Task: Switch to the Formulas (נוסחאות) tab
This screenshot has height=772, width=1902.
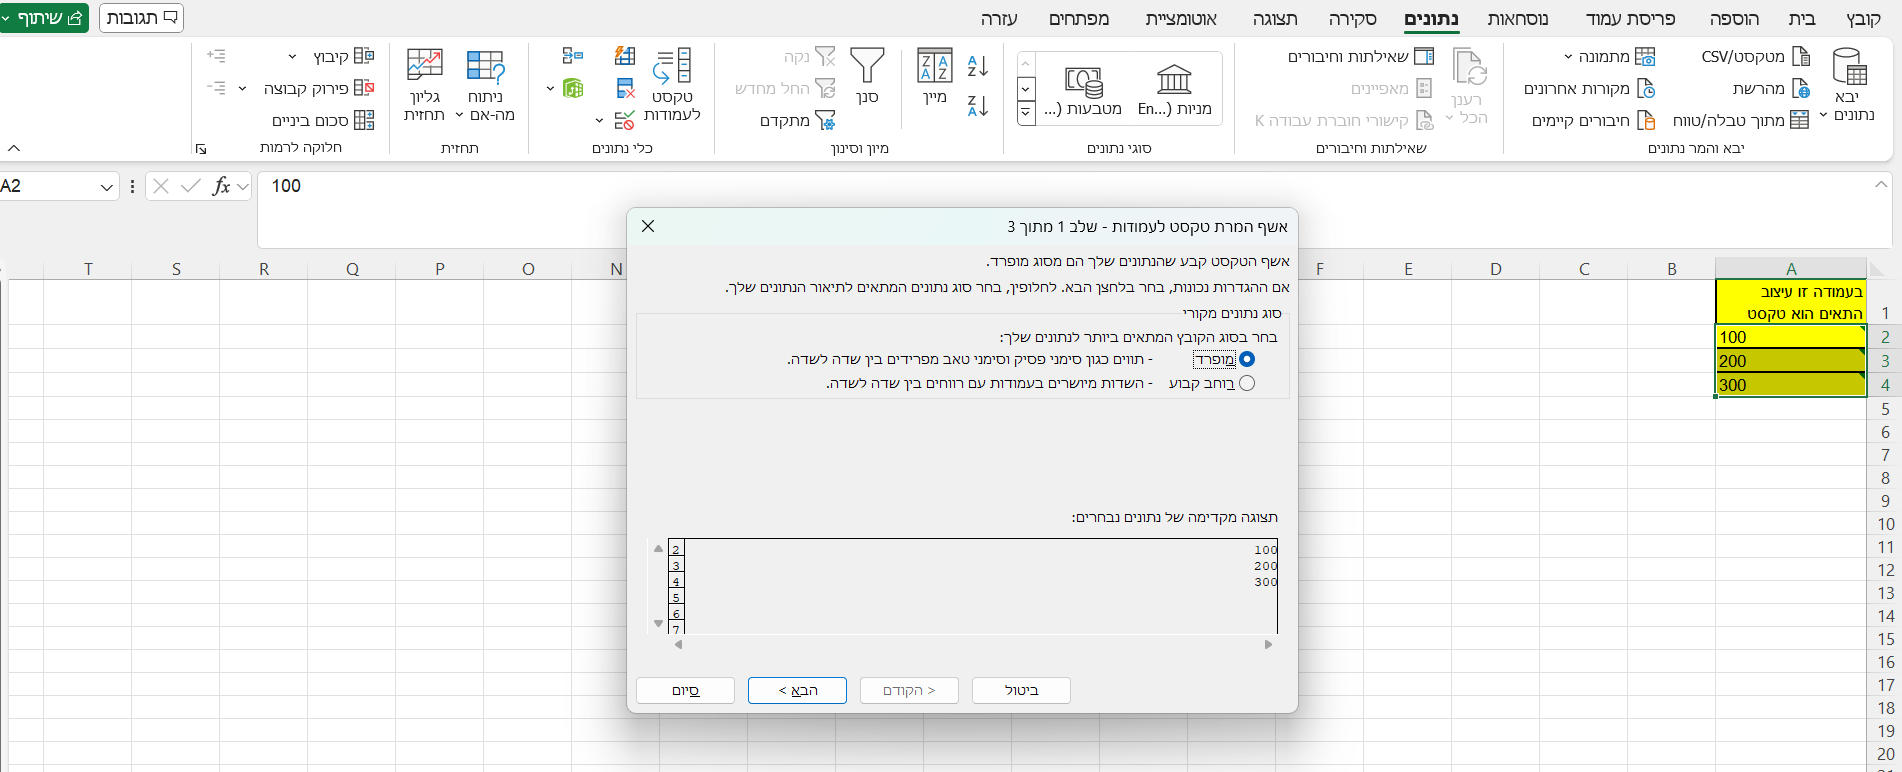Action: [x=1517, y=18]
